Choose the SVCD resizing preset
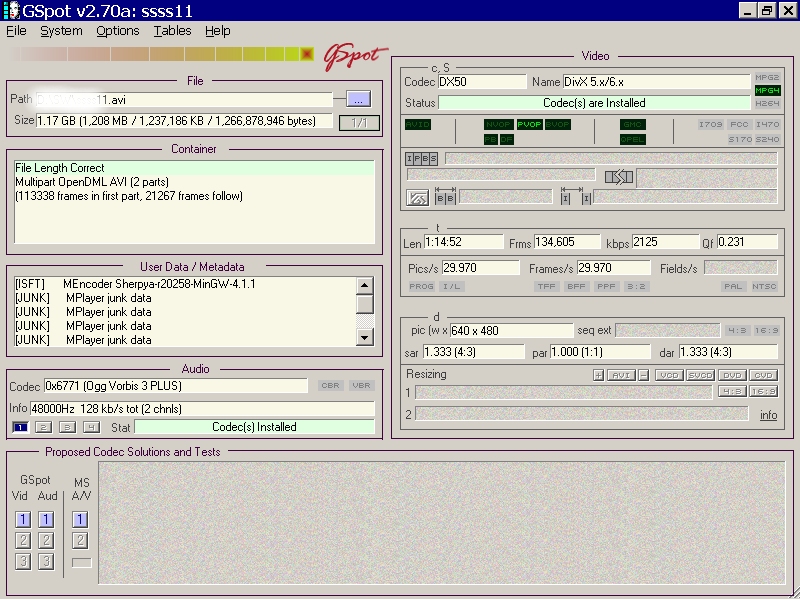 [x=700, y=376]
